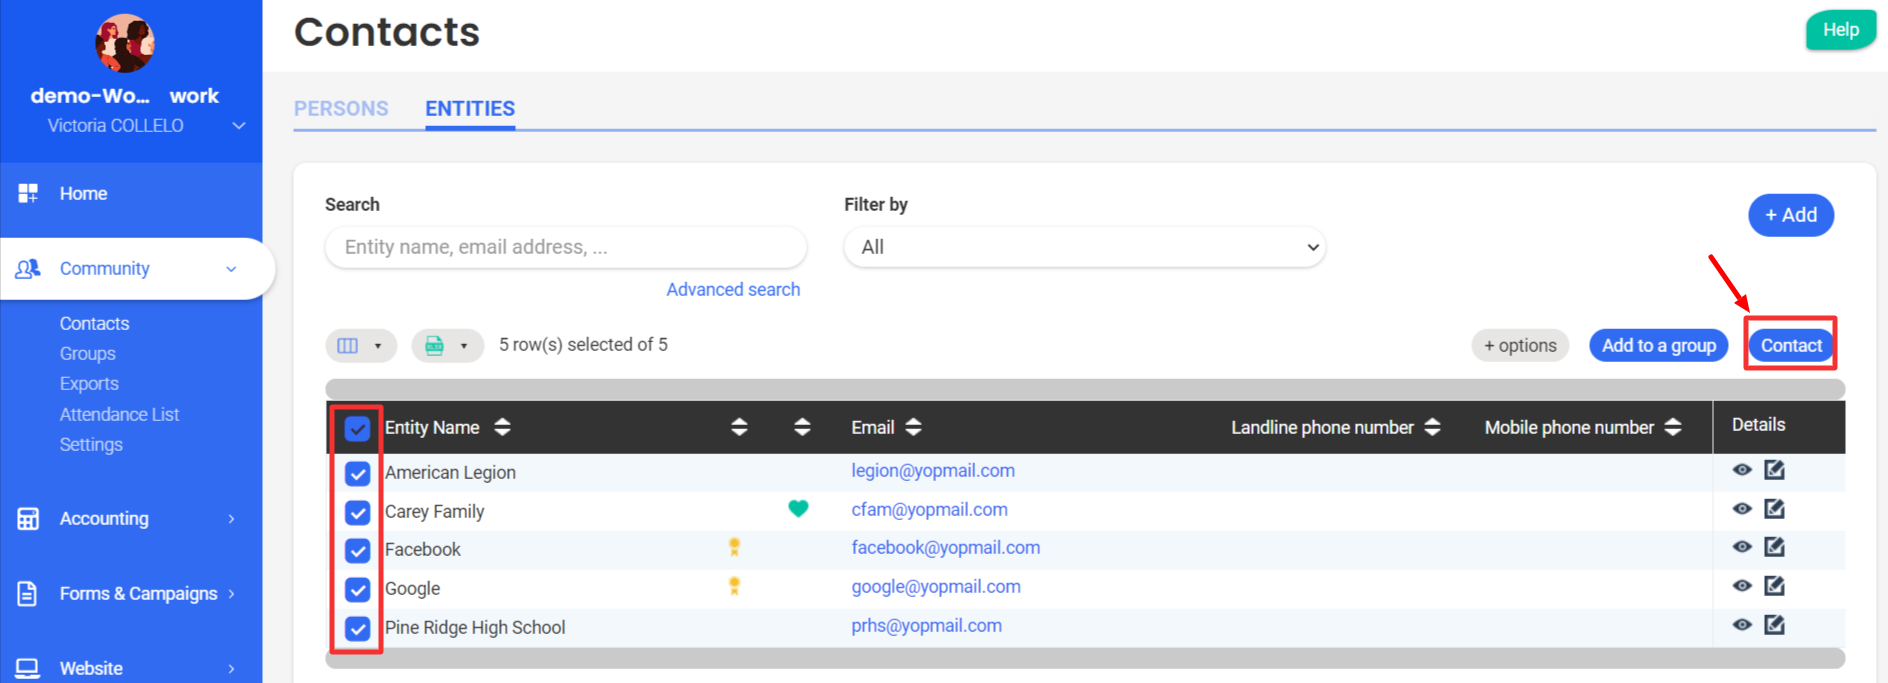Viewport: 1888px width, 683px height.
Task: Untick the Facebook row checkbox
Action: click(357, 550)
